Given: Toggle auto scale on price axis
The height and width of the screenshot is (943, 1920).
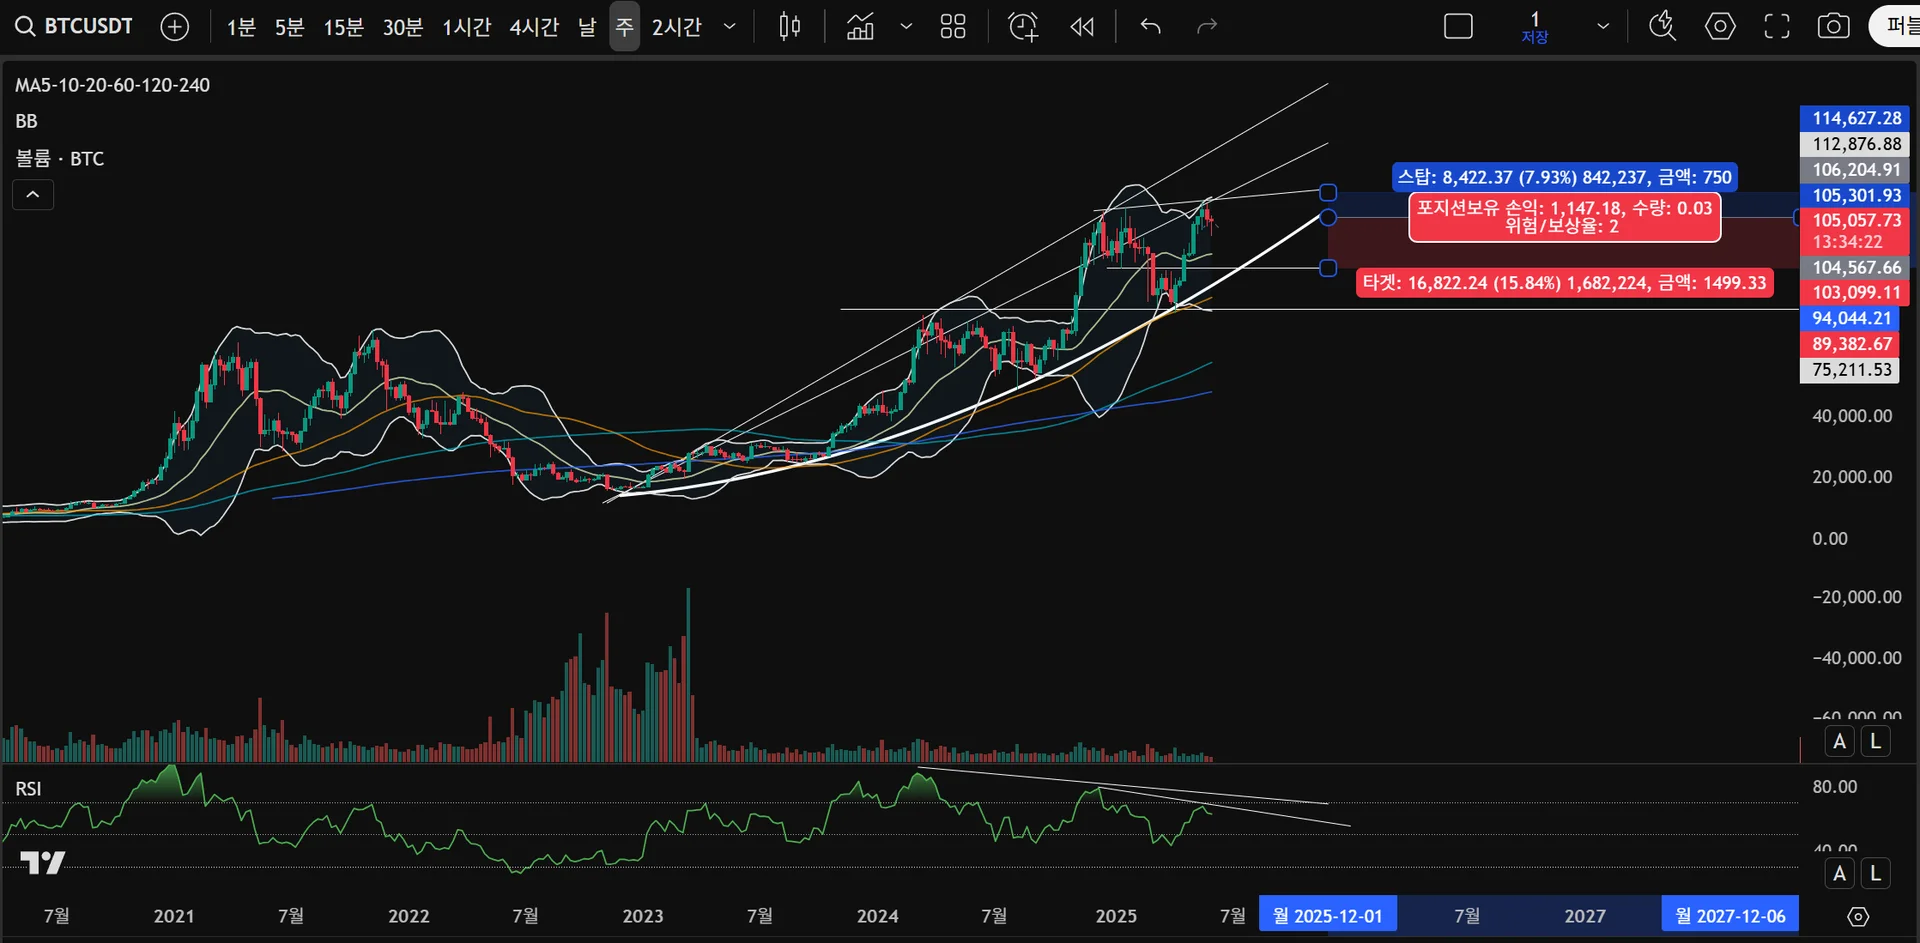Looking at the screenshot, I should (1839, 741).
